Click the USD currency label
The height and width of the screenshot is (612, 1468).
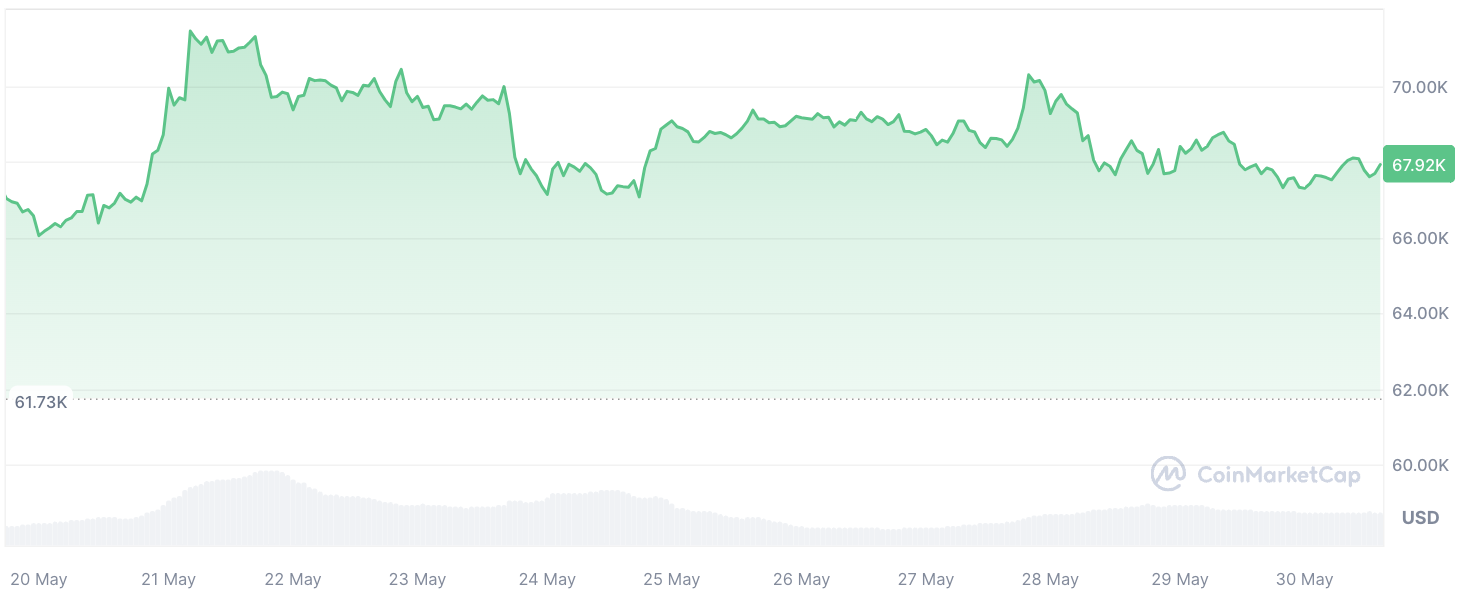pyautogui.click(x=1420, y=518)
